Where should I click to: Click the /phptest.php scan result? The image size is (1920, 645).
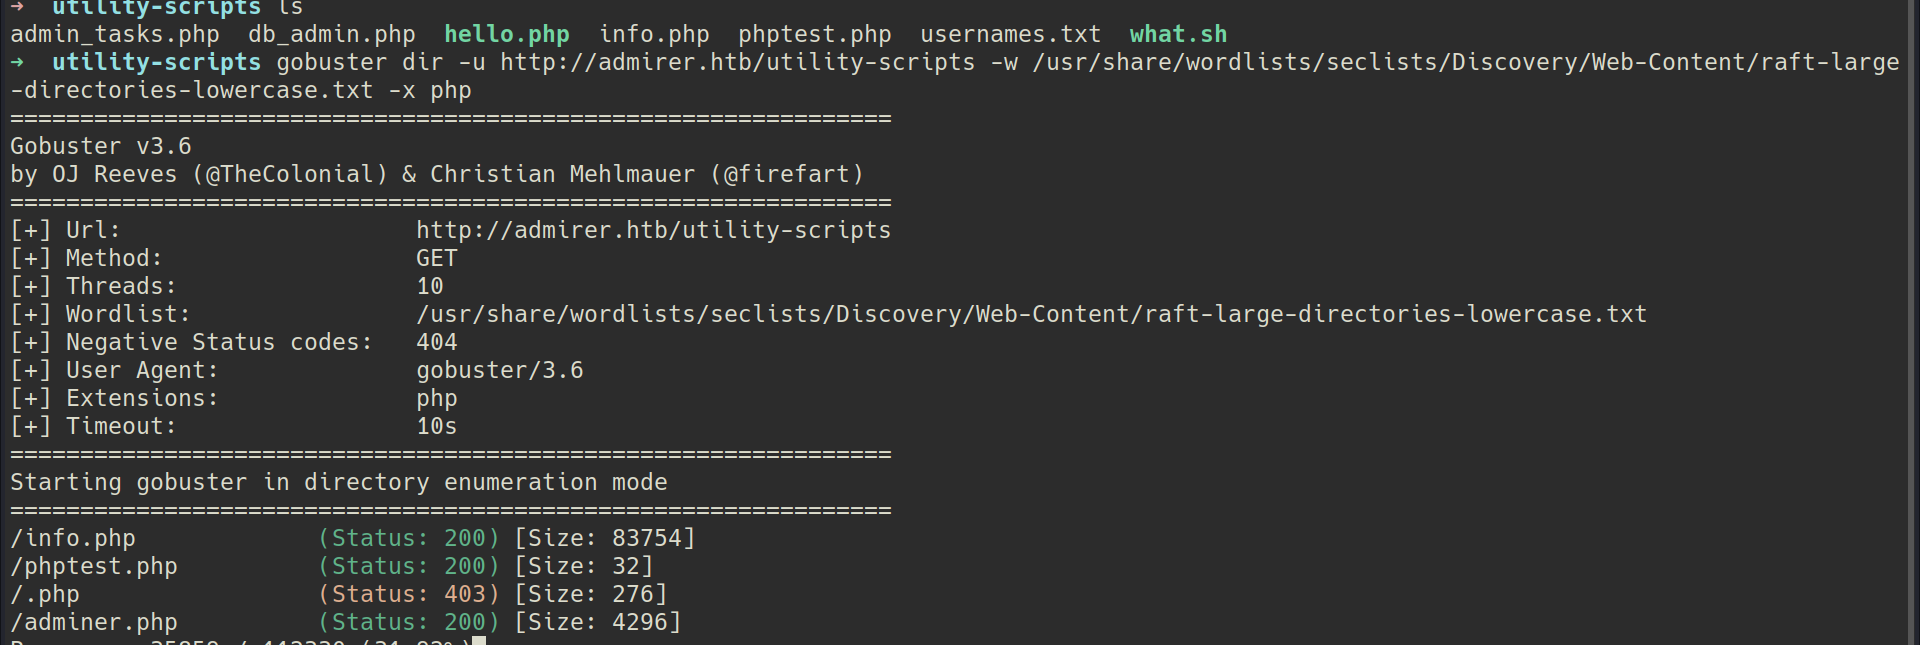[x=94, y=567]
